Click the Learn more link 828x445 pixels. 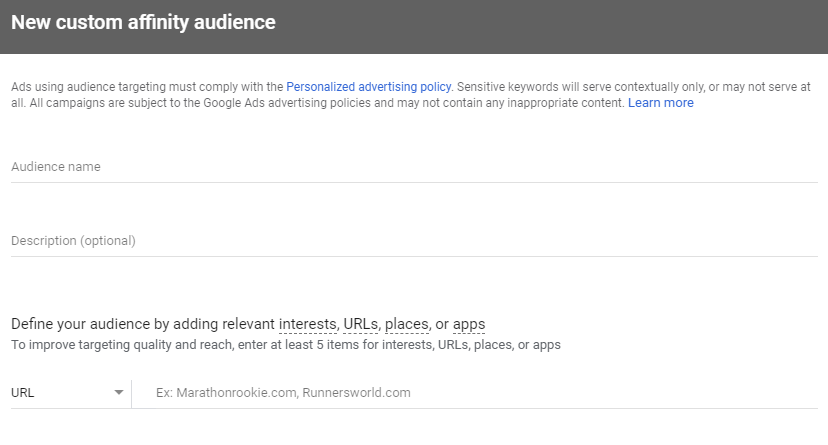[x=660, y=103]
